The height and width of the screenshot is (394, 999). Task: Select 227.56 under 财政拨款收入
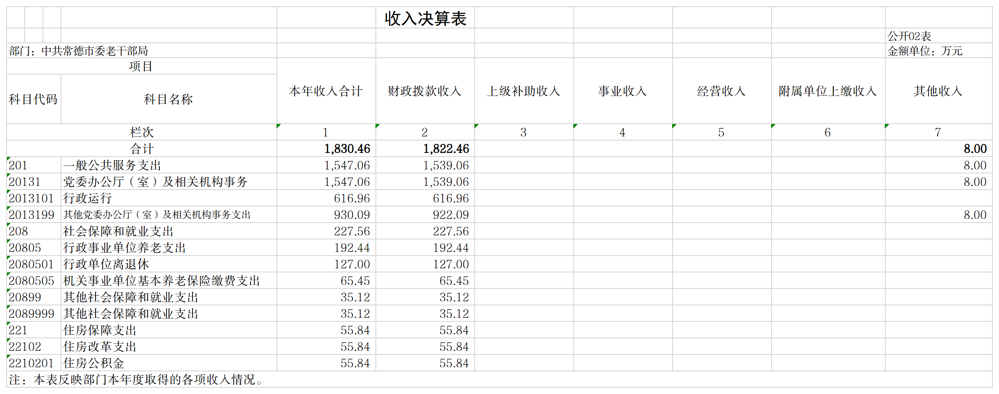pos(450,231)
